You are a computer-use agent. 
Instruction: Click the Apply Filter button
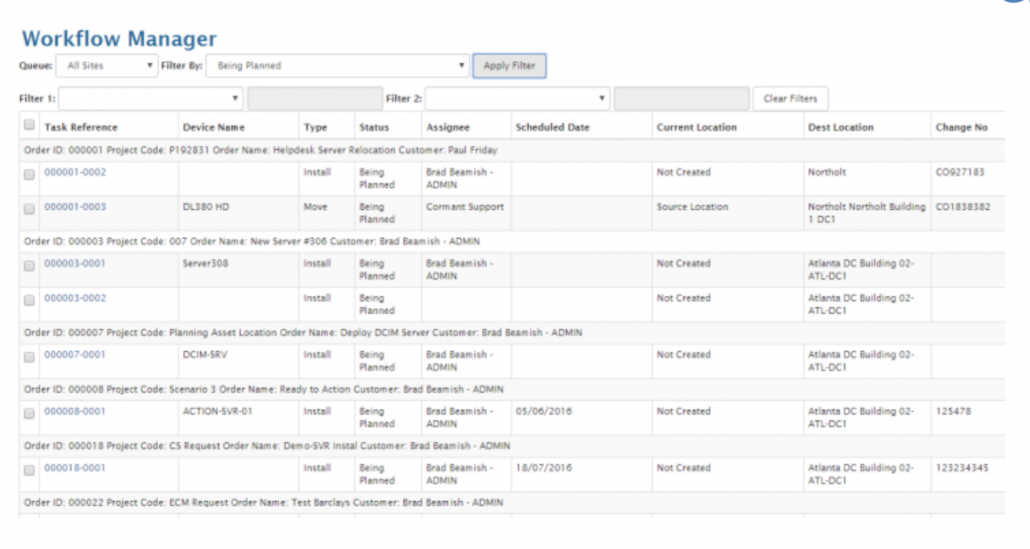click(x=509, y=66)
